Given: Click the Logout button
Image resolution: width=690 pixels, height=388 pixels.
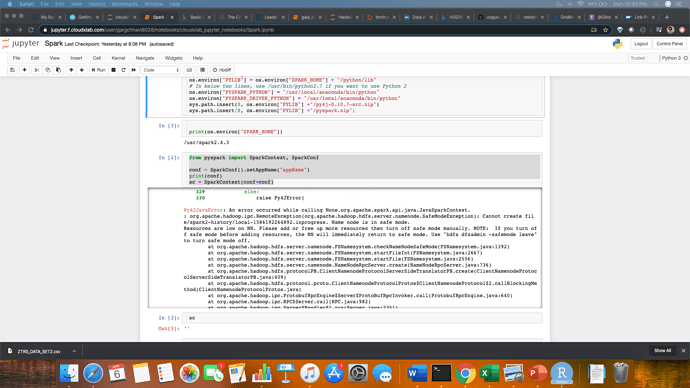Looking at the screenshot, I should [641, 44].
